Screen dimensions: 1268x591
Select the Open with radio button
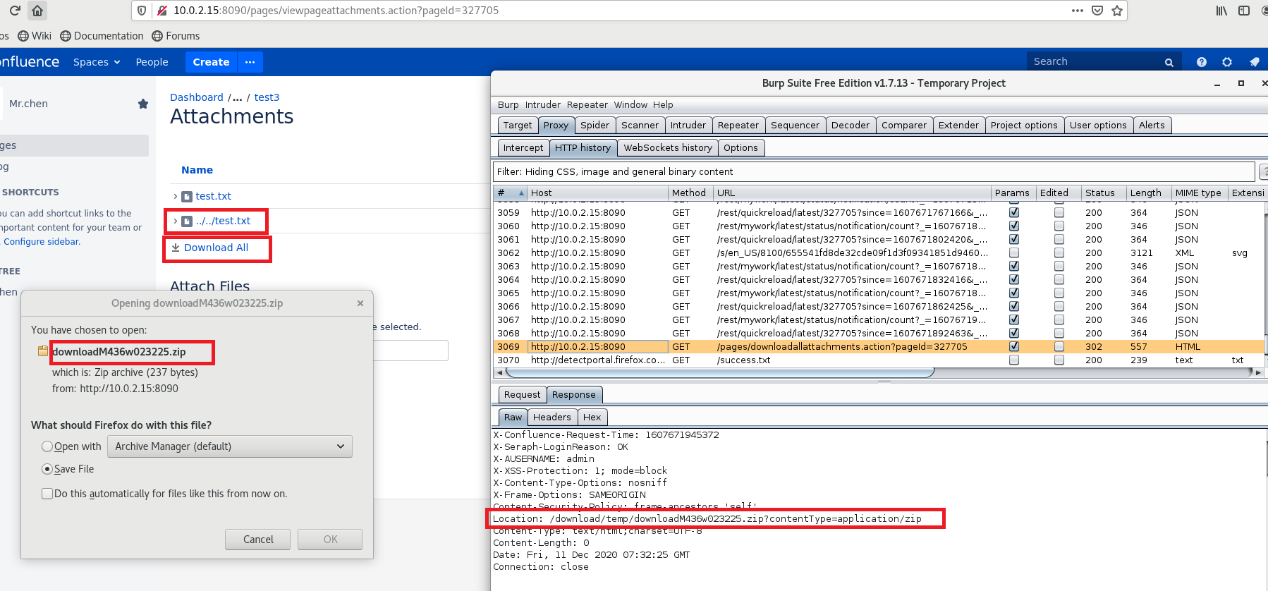(47, 447)
